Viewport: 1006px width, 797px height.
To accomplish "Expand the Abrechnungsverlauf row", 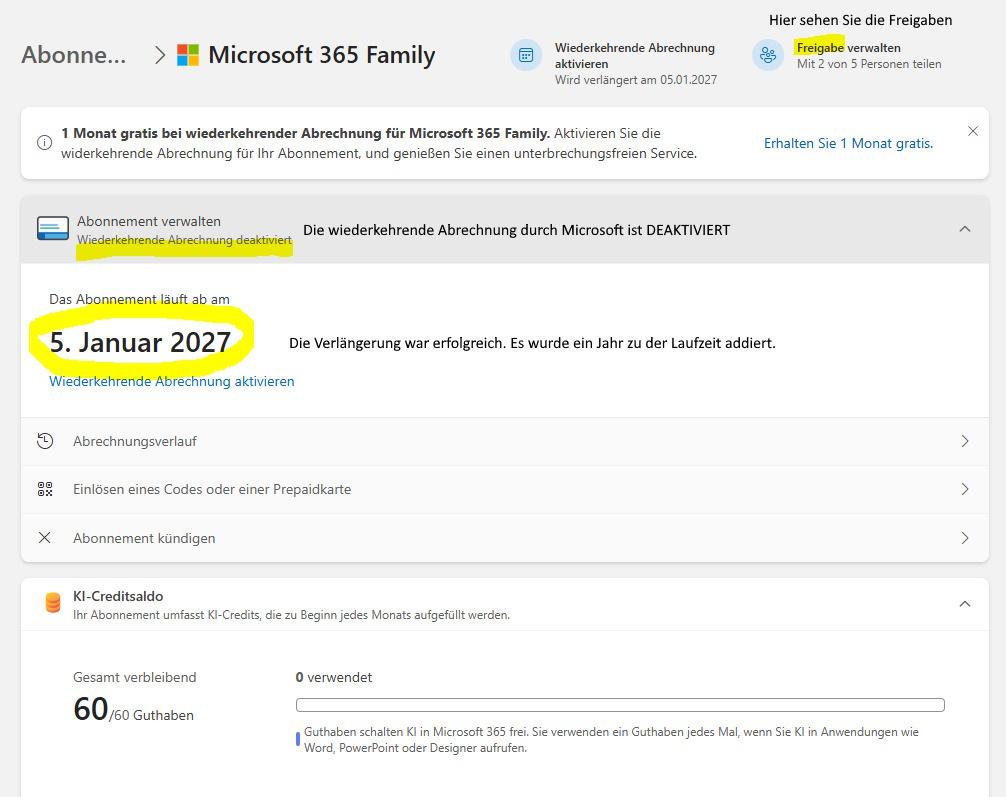I will coord(964,441).
